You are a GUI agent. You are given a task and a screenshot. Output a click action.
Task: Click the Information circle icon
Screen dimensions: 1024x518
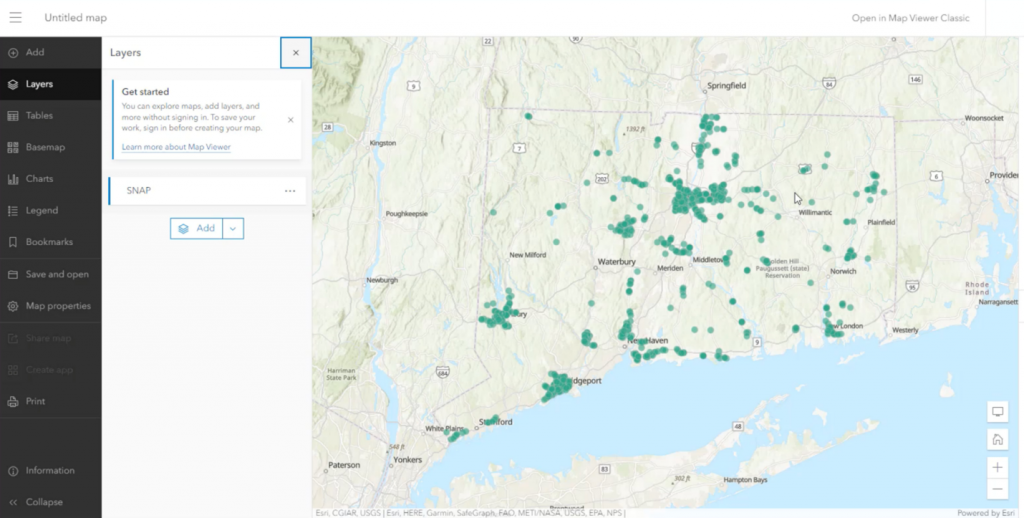click(13, 471)
